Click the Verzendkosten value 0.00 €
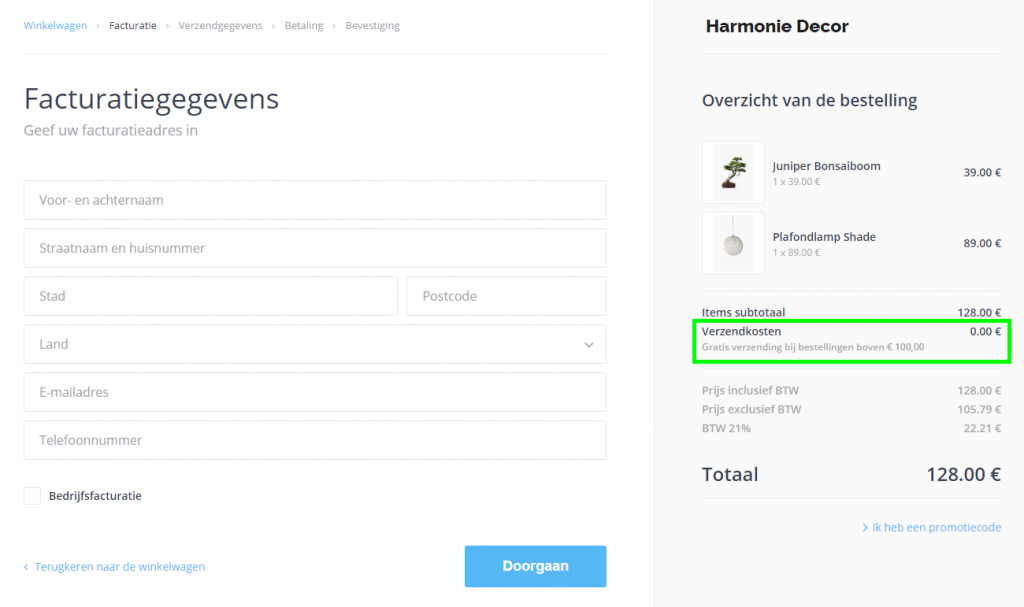 point(985,331)
